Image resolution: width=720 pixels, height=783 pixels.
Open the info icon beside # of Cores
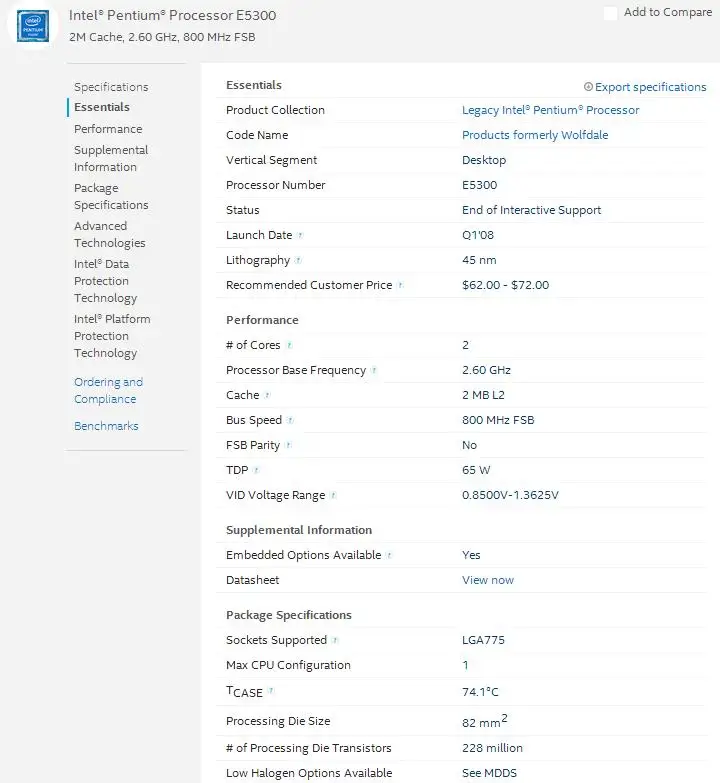tap(289, 345)
